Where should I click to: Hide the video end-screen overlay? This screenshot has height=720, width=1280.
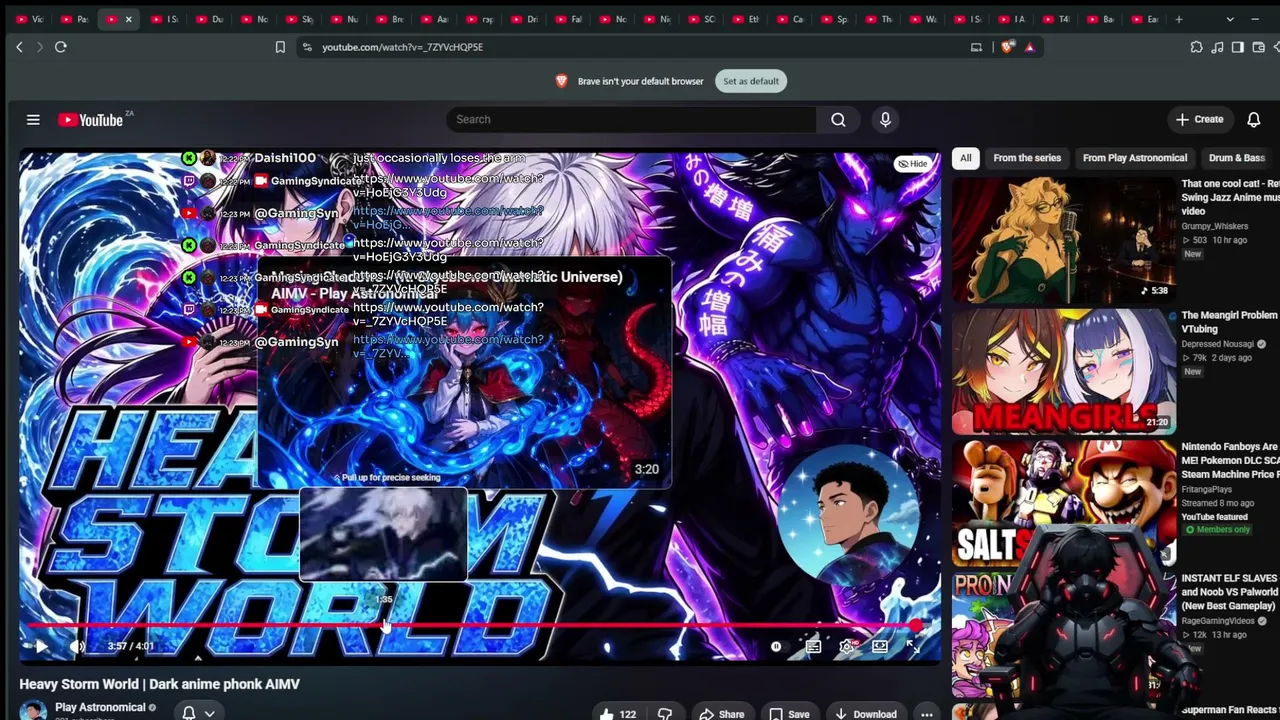point(912,164)
